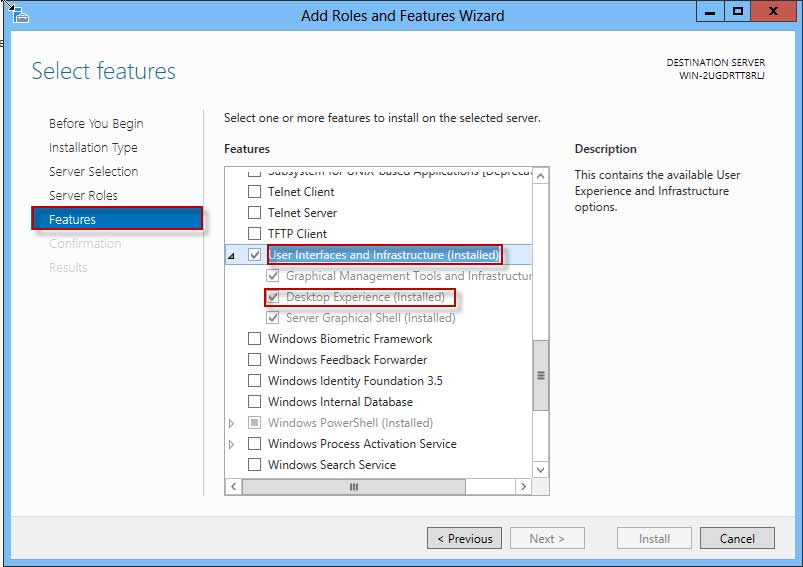803x567 pixels.
Task: Click the horizontal scrollbar thumb
Action: [354, 487]
